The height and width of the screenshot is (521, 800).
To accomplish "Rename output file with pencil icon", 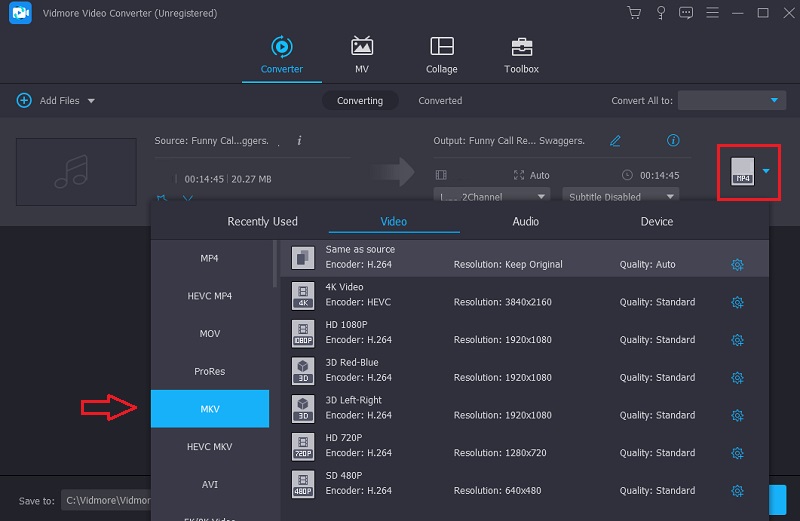I will click(x=615, y=141).
